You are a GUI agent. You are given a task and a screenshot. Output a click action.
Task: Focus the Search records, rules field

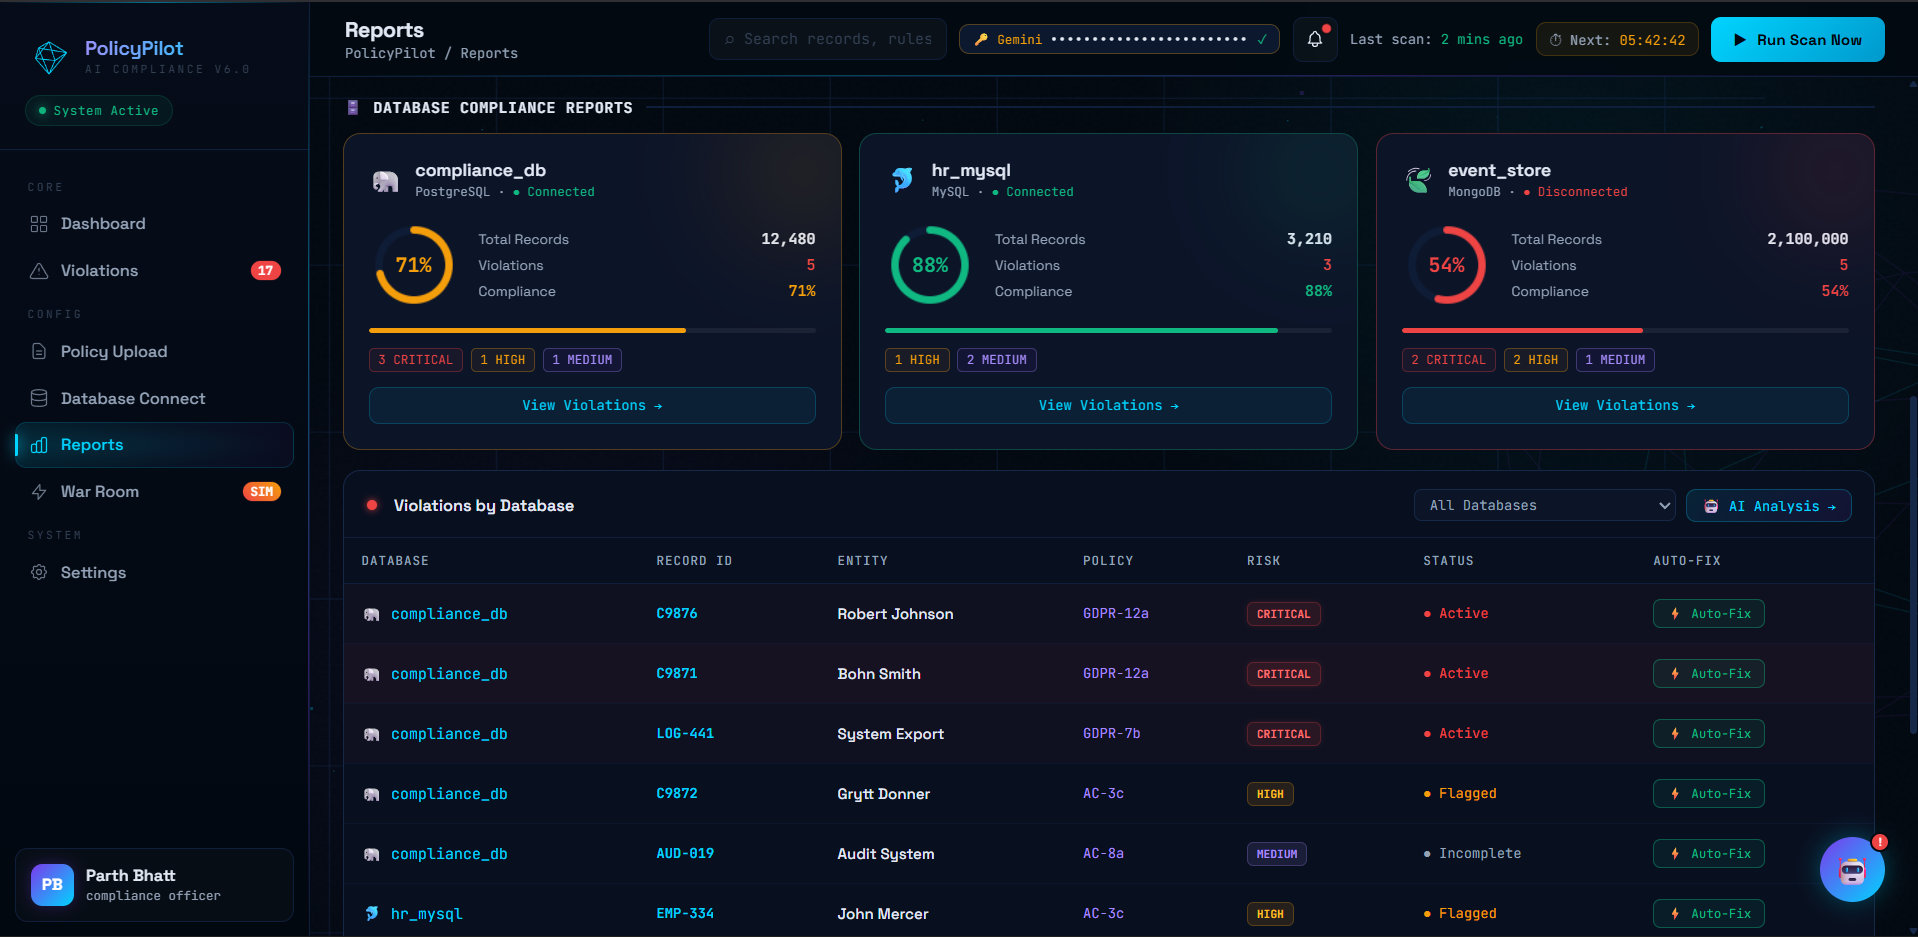[x=828, y=40]
